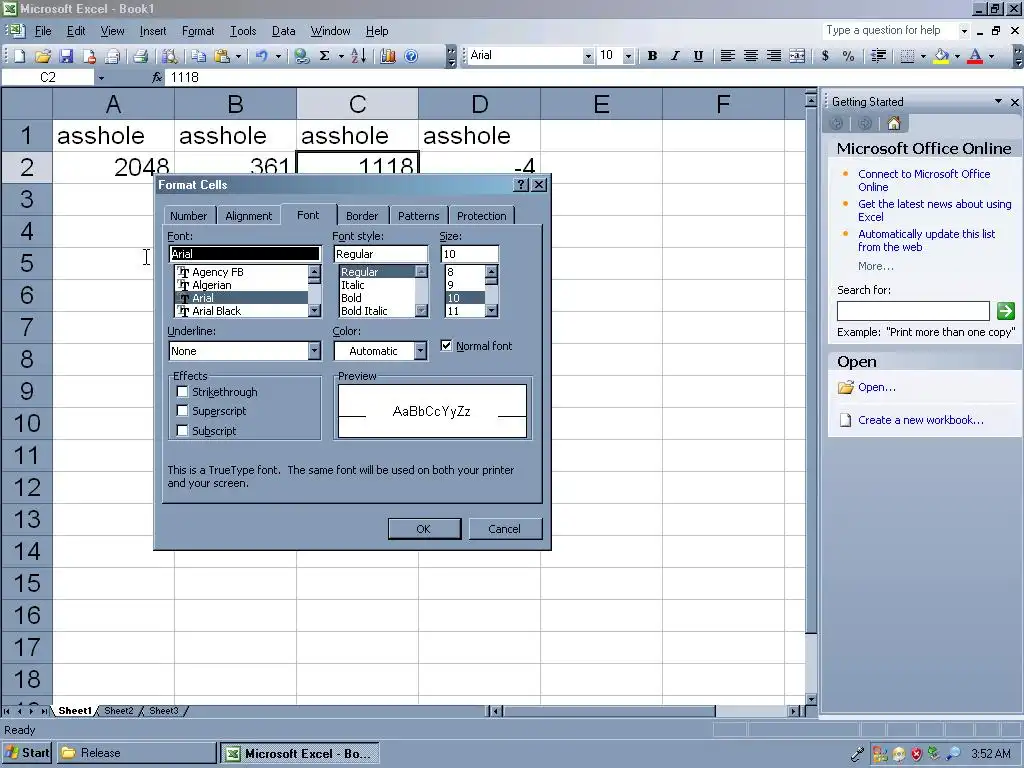Click the Fill Color paint bucket
Screen dimensions: 1024x768
pos(941,56)
